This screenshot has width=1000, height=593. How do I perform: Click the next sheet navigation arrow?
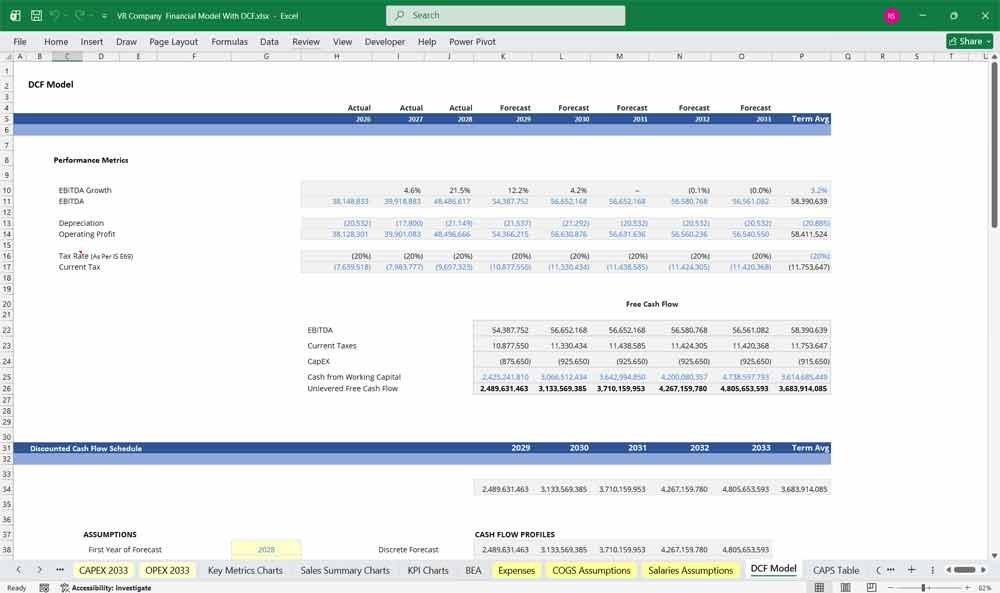tap(39, 569)
